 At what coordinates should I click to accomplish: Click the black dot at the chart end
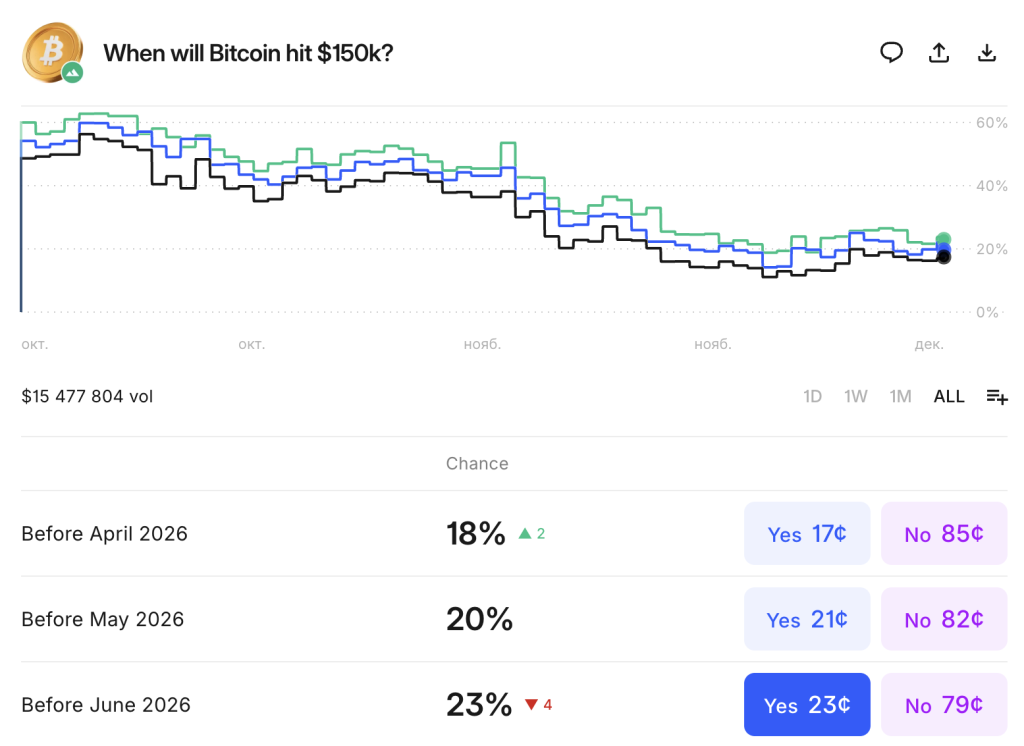pyautogui.click(x=943, y=257)
